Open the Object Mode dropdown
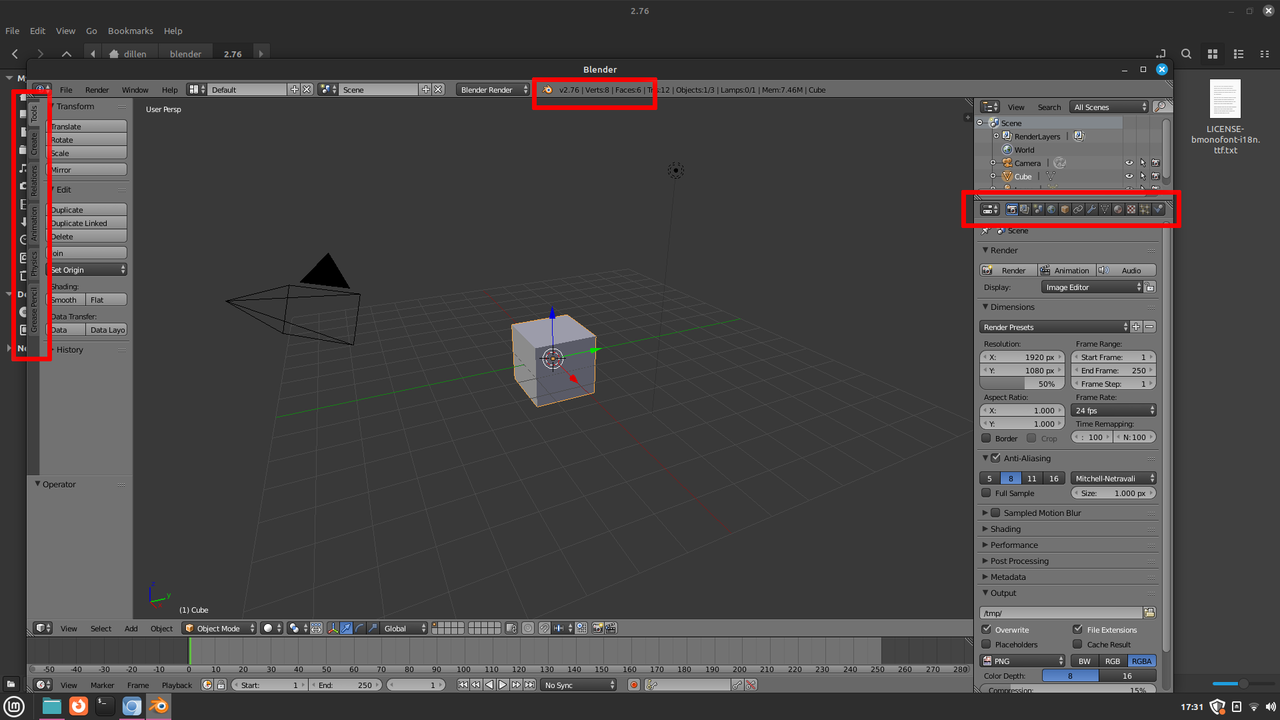Image resolution: width=1280 pixels, height=720 pixels. [x=219, y=628]
